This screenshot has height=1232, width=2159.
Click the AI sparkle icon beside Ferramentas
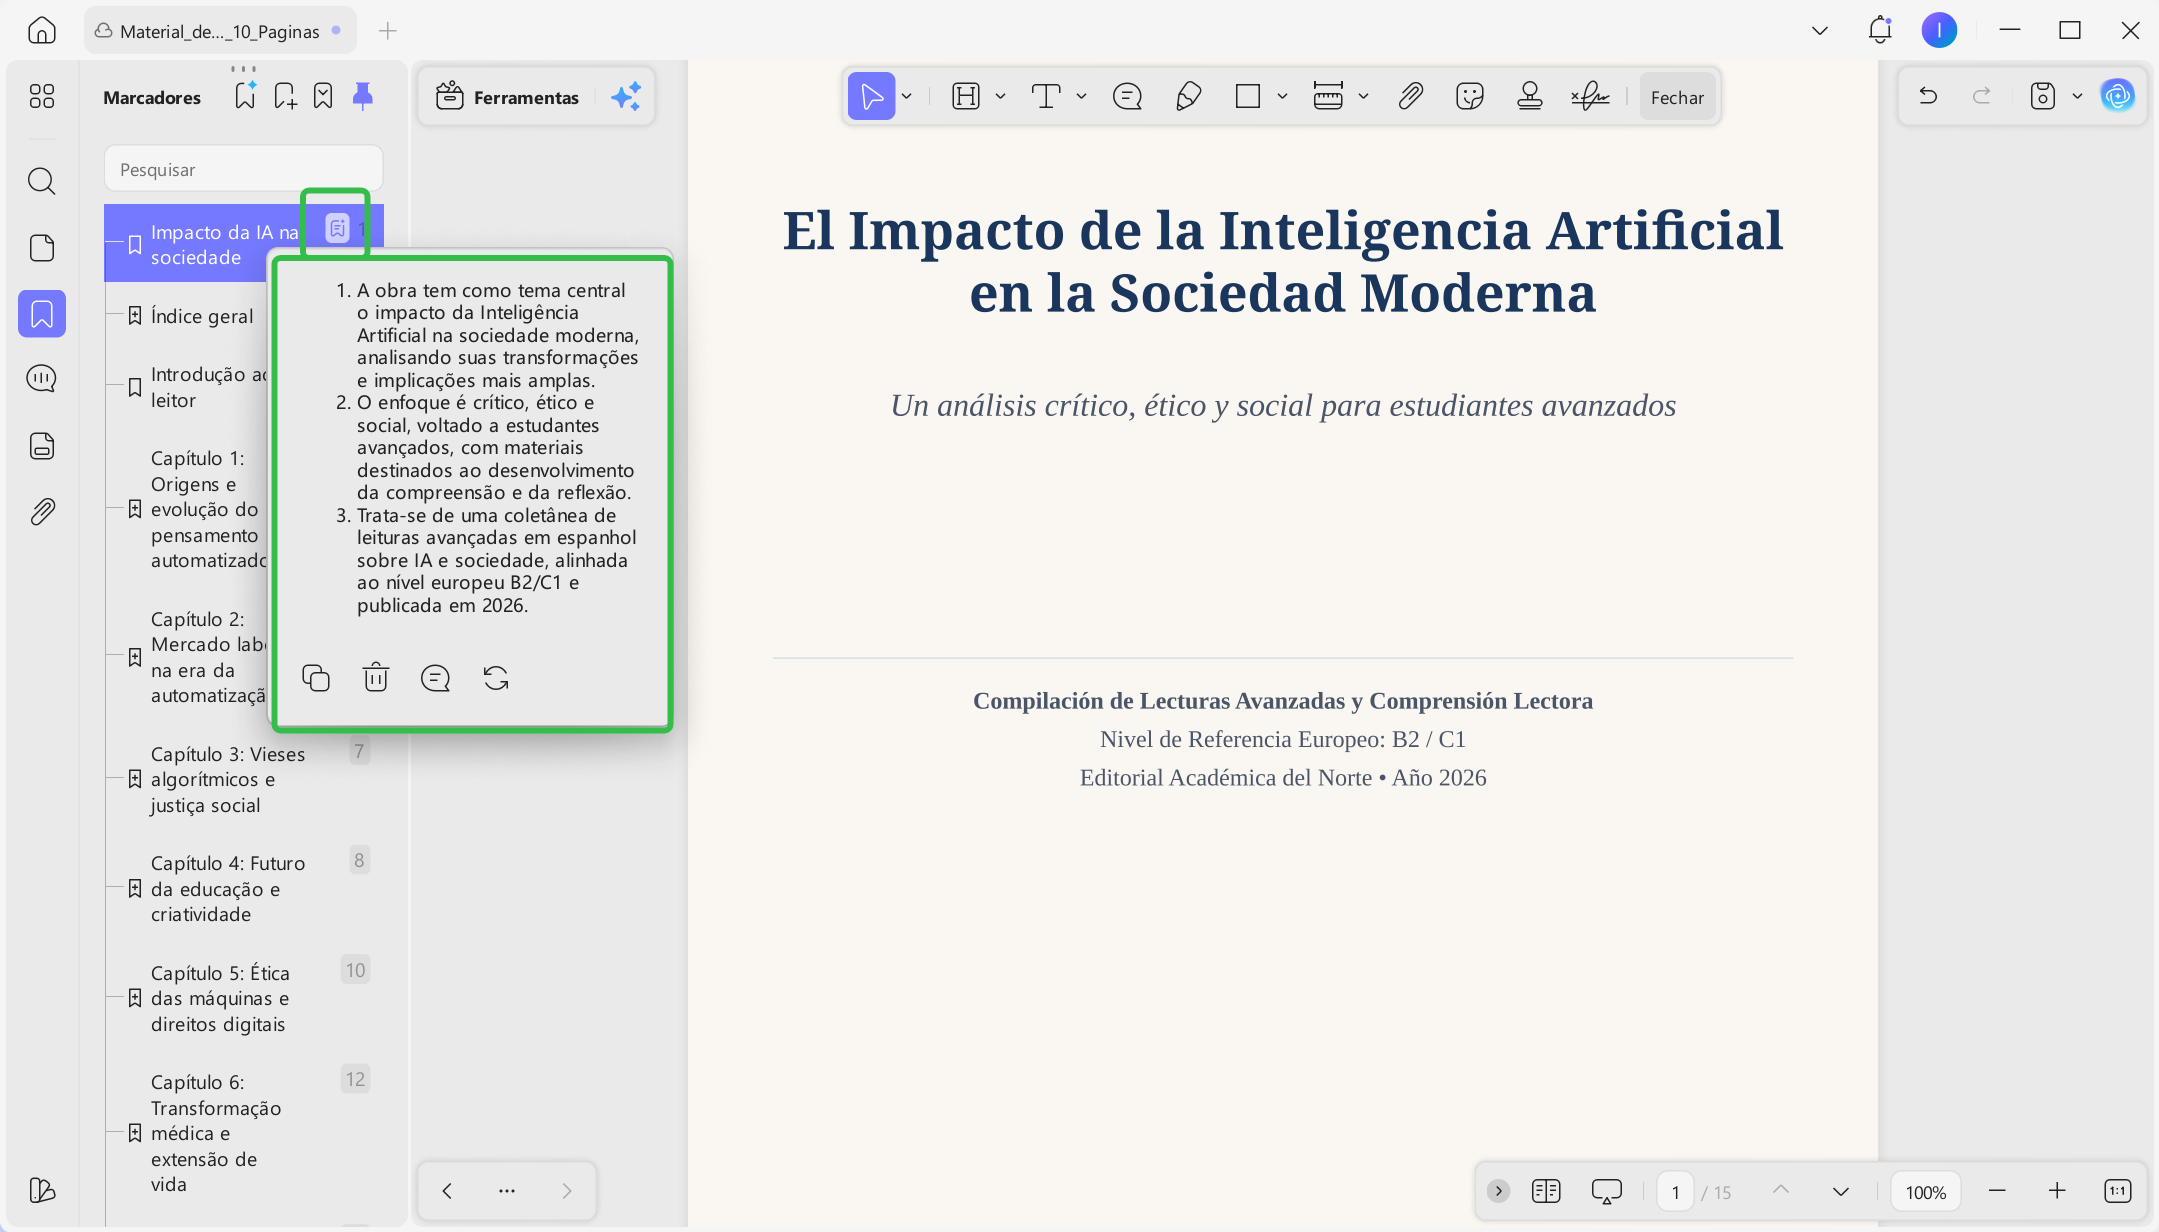click(626, 97)
